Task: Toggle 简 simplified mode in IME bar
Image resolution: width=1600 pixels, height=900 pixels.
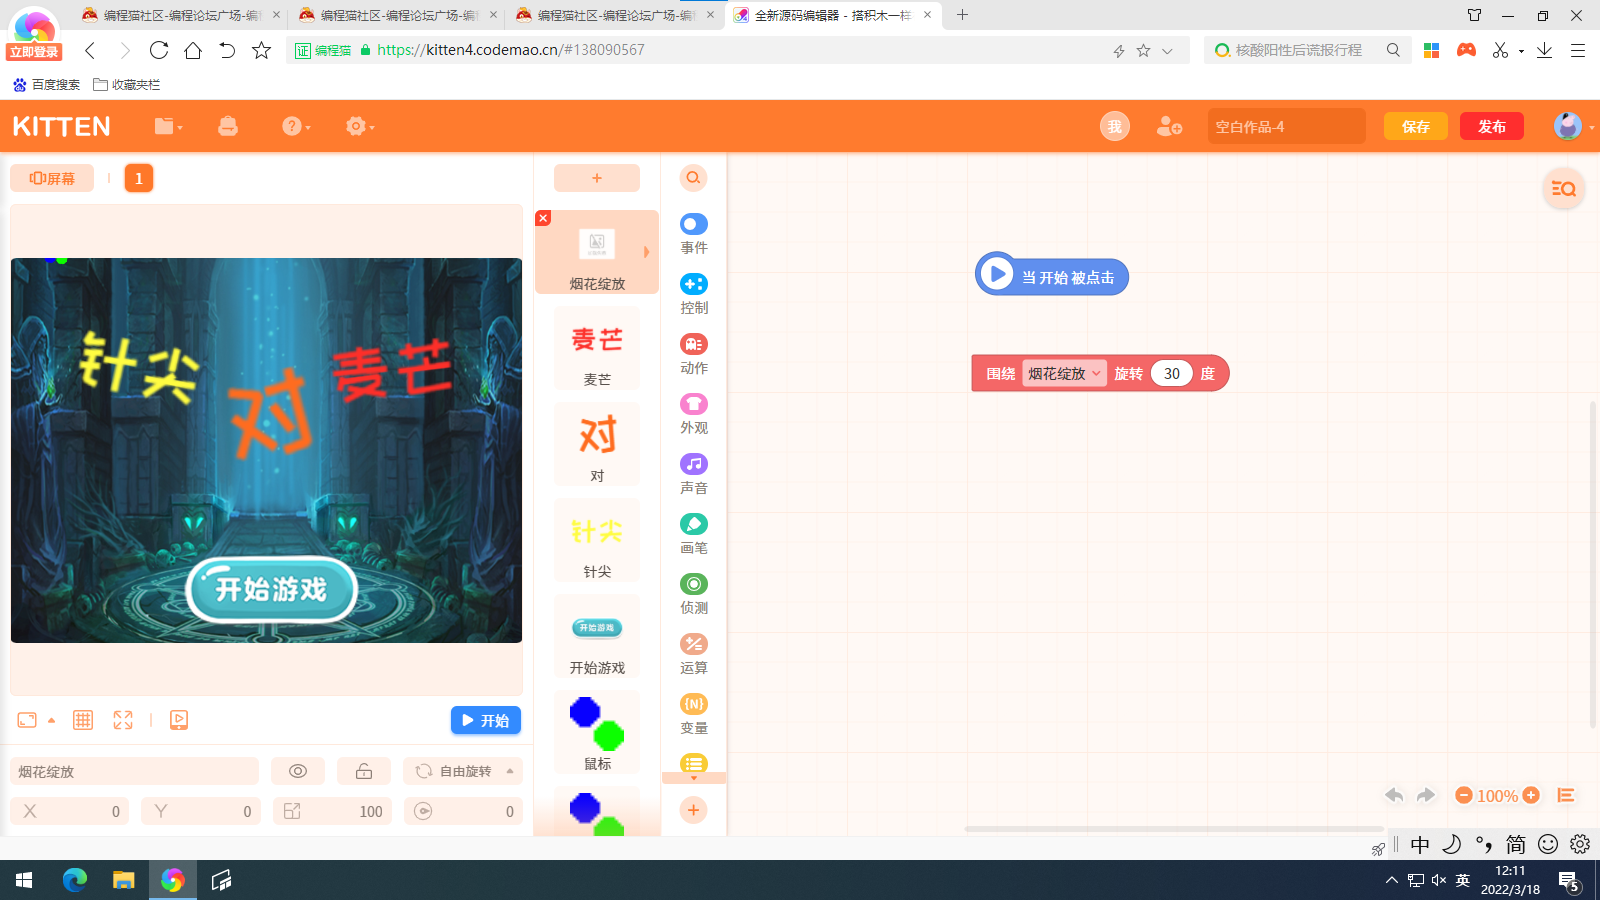Action: 1516,845
